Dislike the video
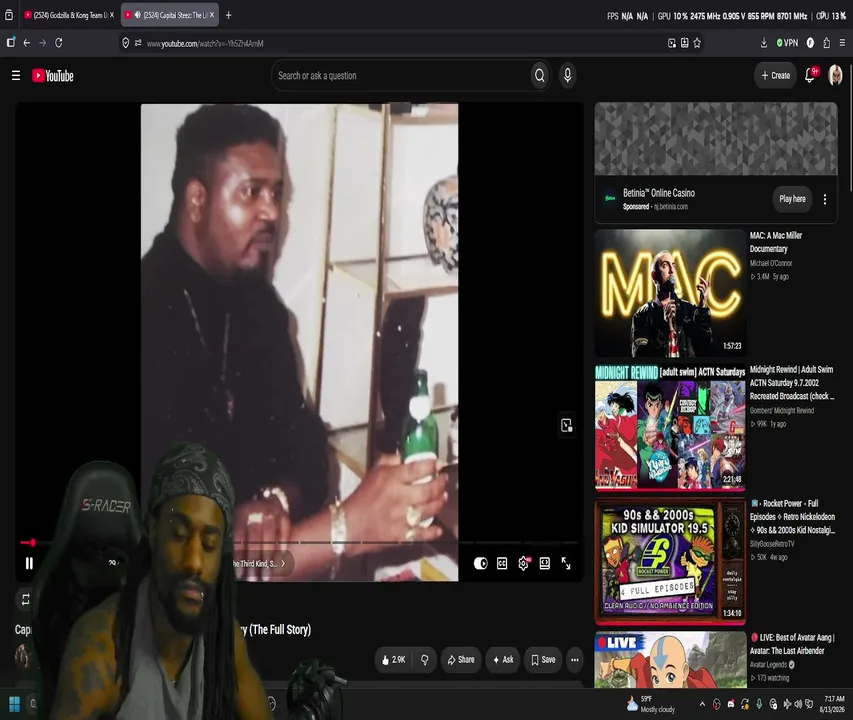Viewport: 853px width, 720px height. click(x=425, y=660)
